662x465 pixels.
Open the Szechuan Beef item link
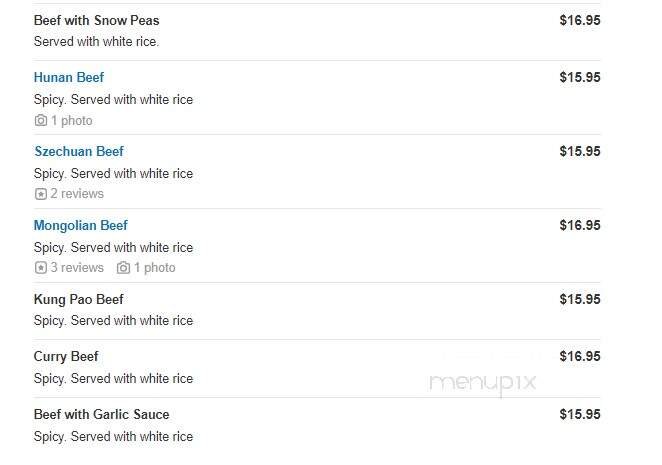click(79, 151)
